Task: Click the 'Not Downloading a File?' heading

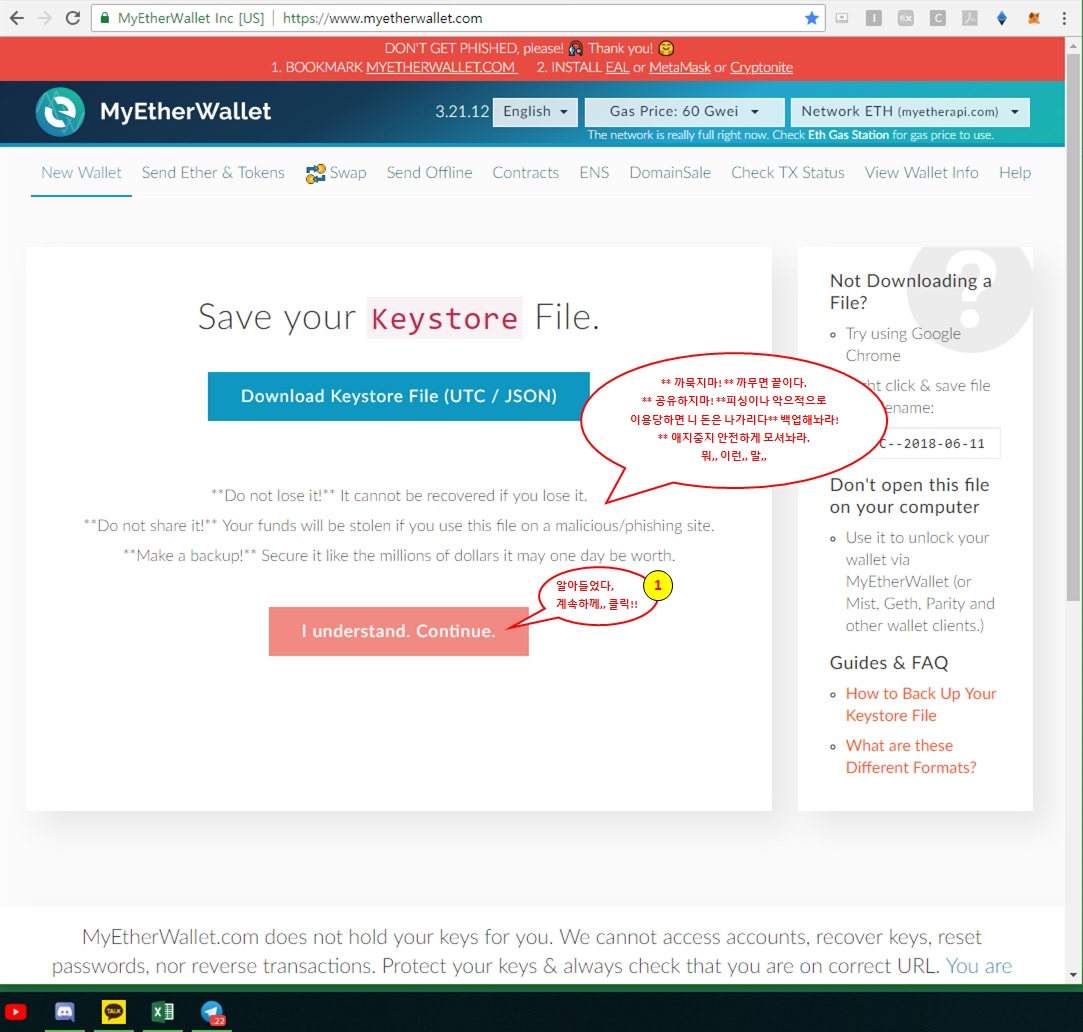Action: [910, 292]
